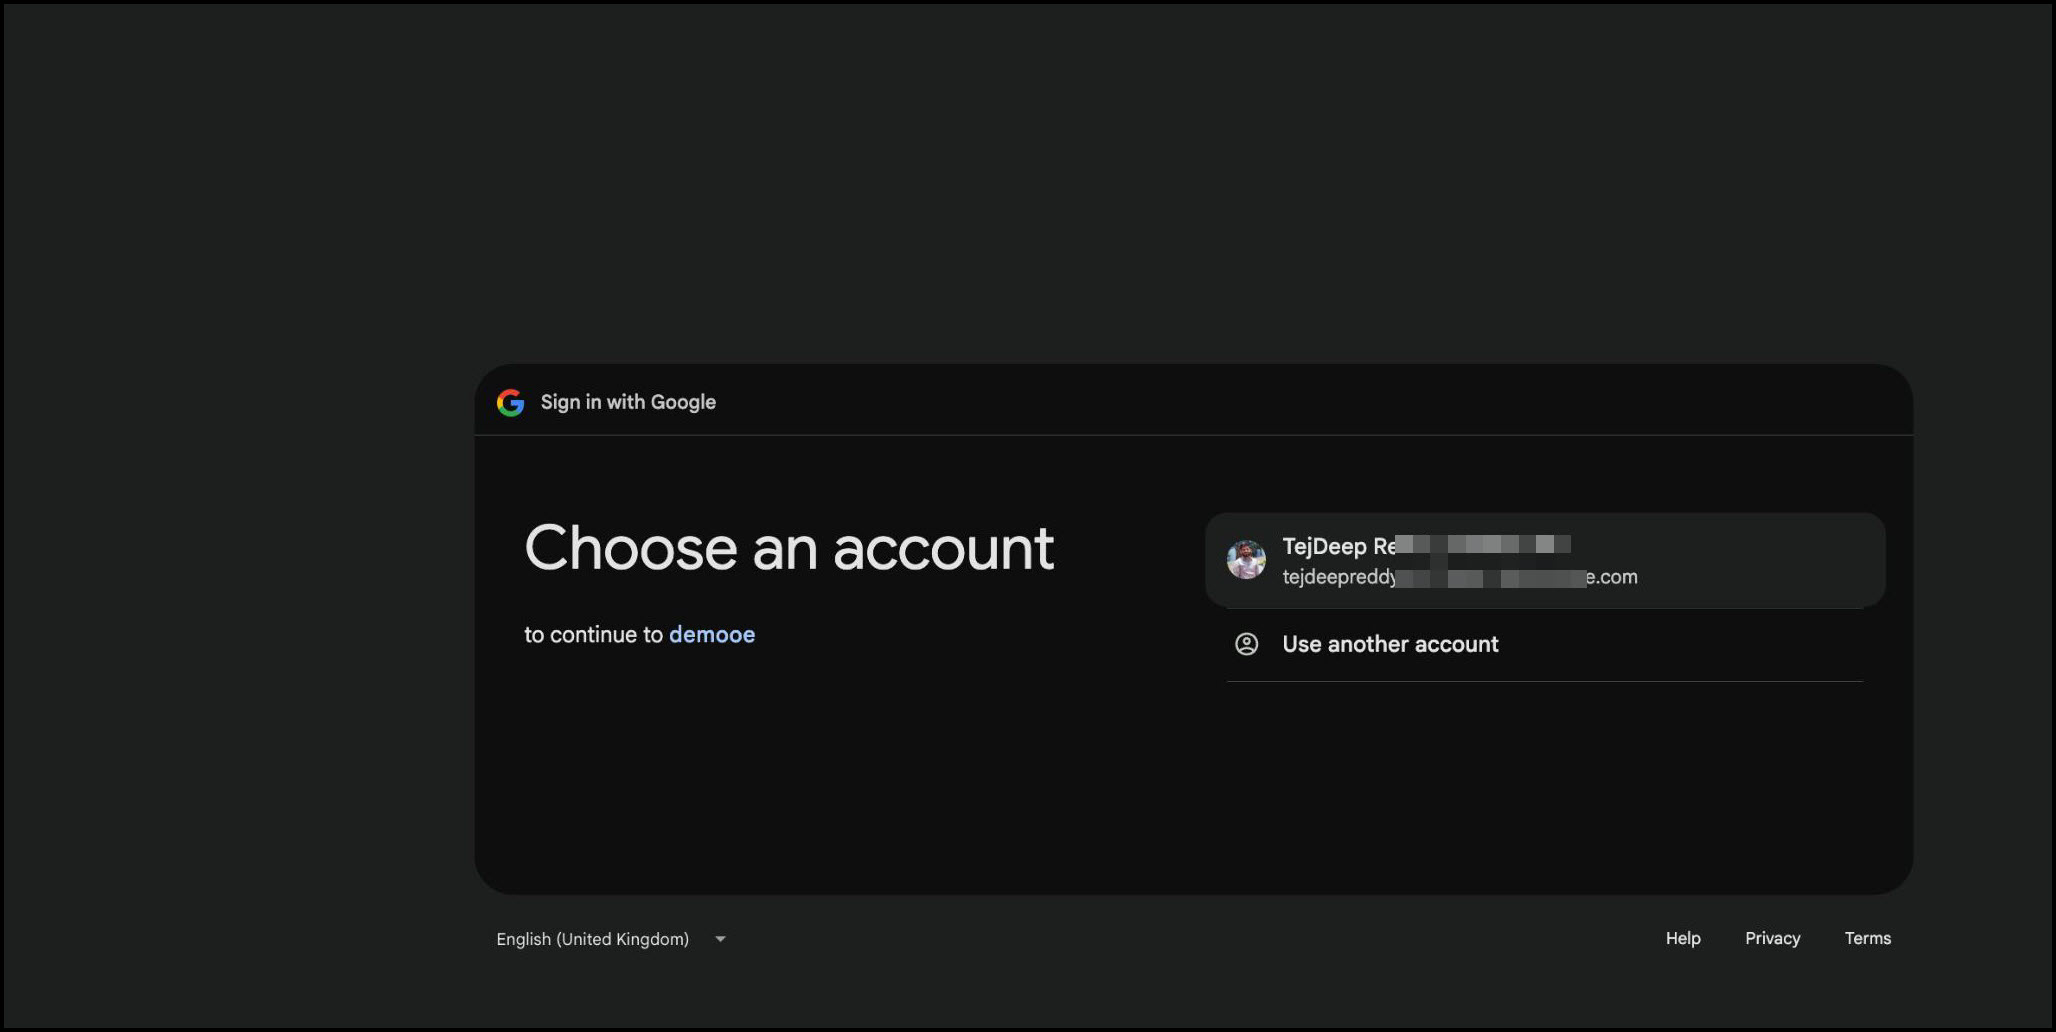Select Use another account
The width and height of the screenshot is (2056, 1032).
pyautogui.click(x=1545, y=644)
